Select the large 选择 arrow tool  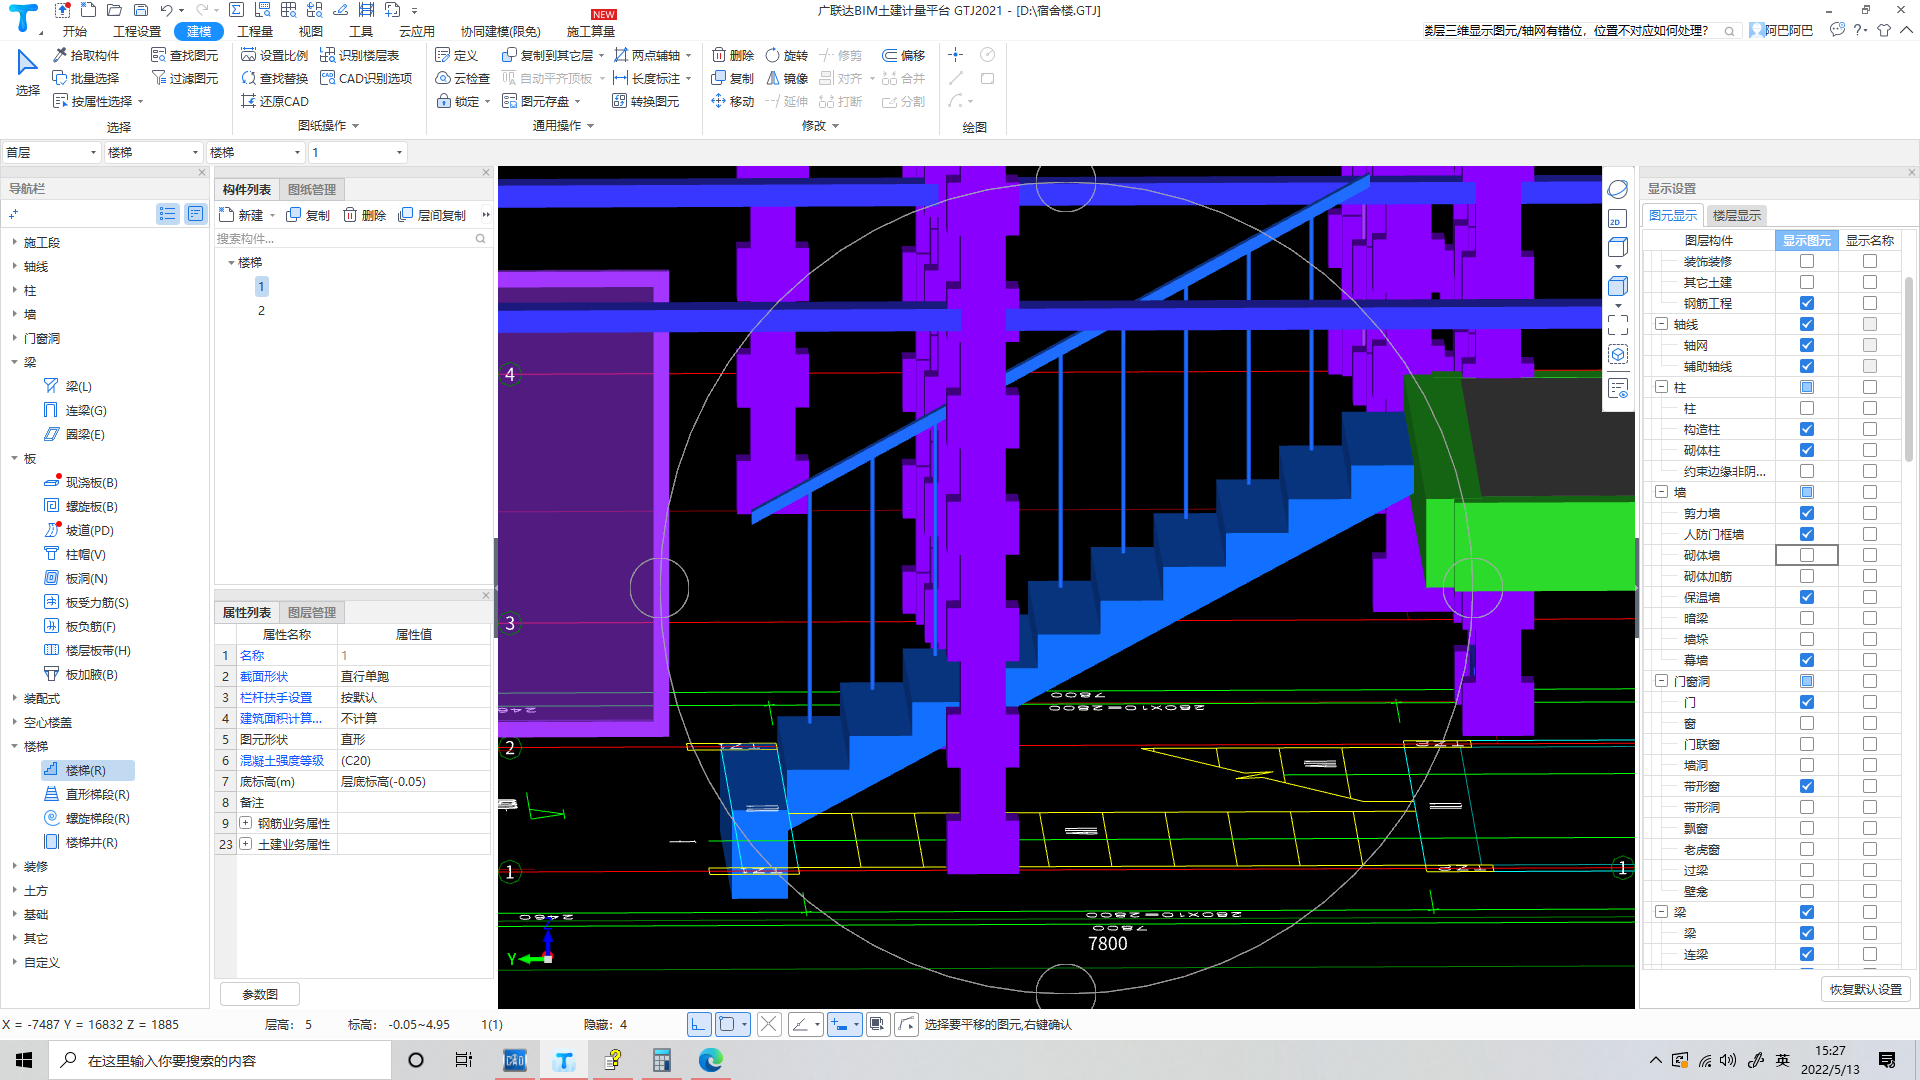point(27,72)
